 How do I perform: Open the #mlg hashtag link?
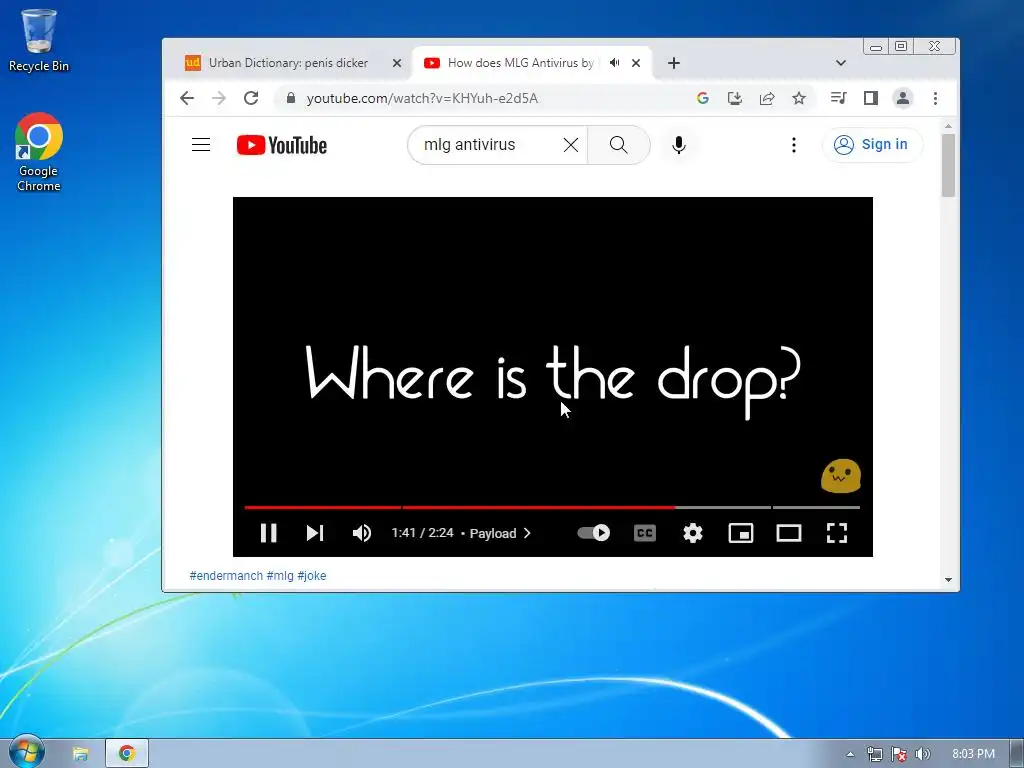click(280, 575)
